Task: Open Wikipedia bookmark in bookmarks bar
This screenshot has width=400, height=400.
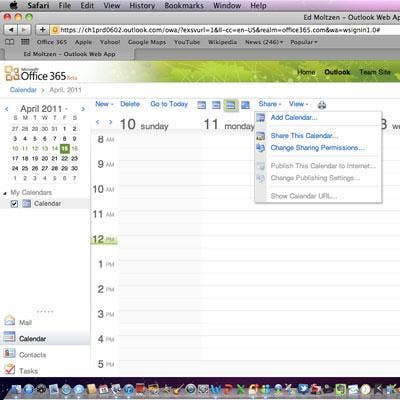Action: pos(222,42)
